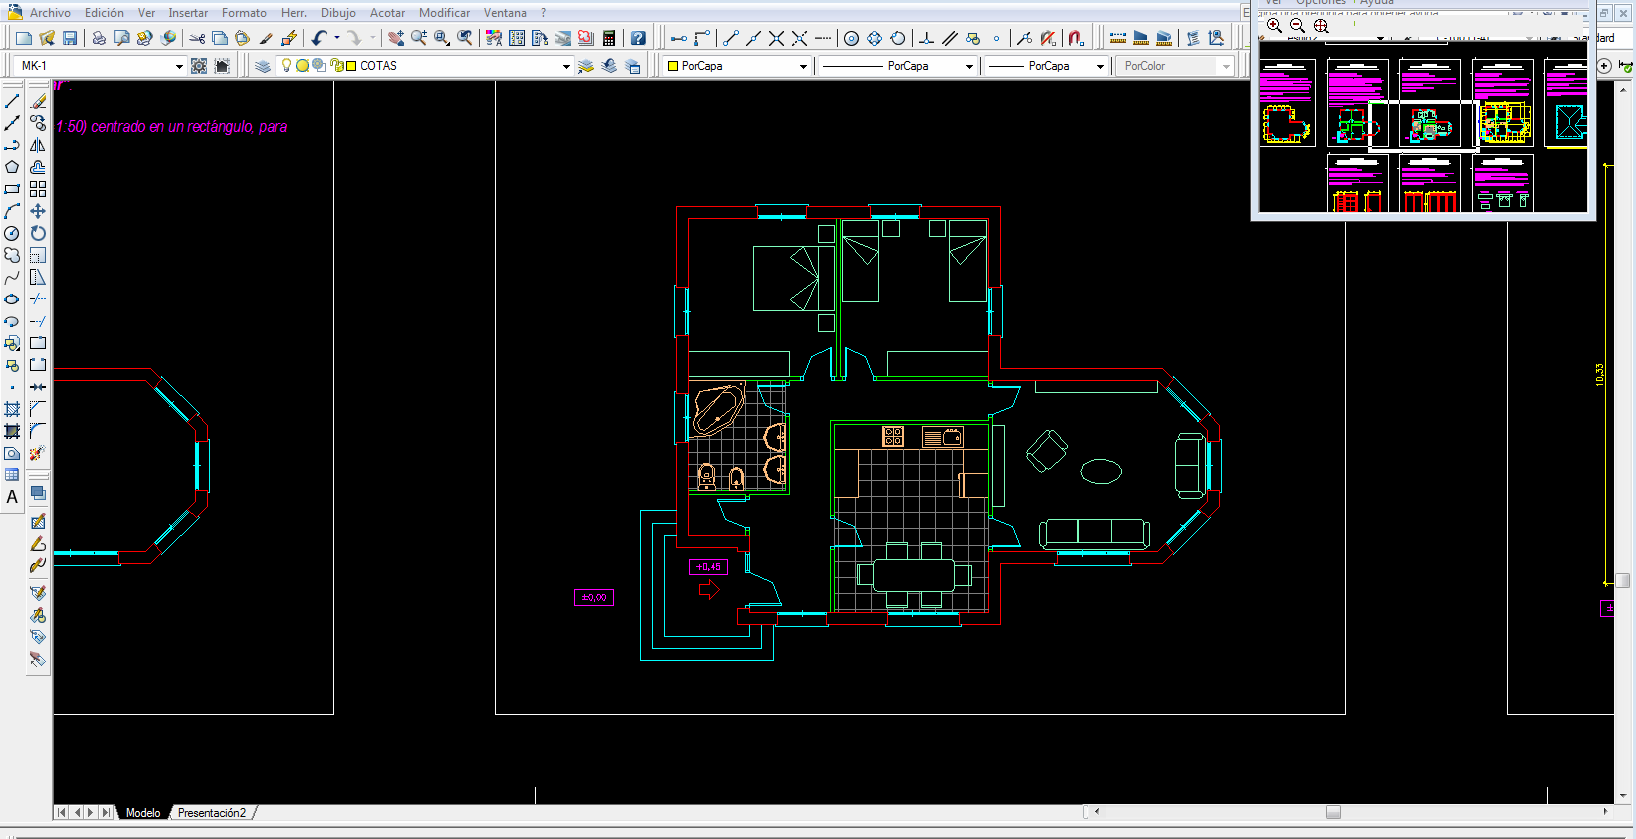Open the COTAS layer dropdown
1636x839 pixels.
[566, 66]
